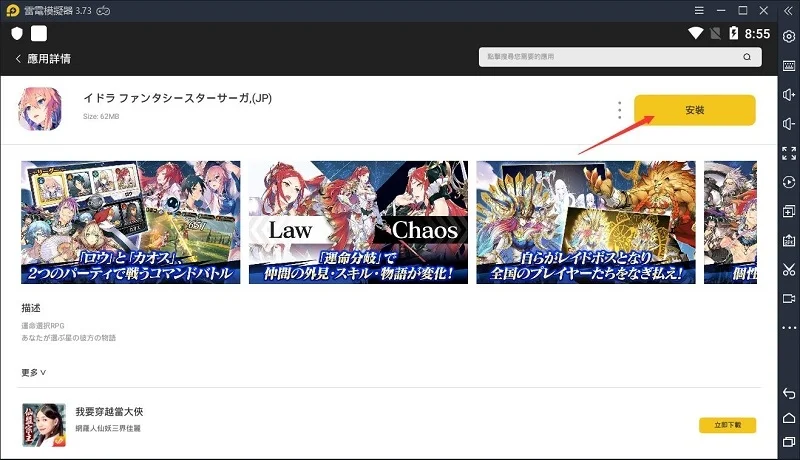This screenshot has height=460, width=800.
Task: Click the Idola app icon
Action: click(40, 109)
